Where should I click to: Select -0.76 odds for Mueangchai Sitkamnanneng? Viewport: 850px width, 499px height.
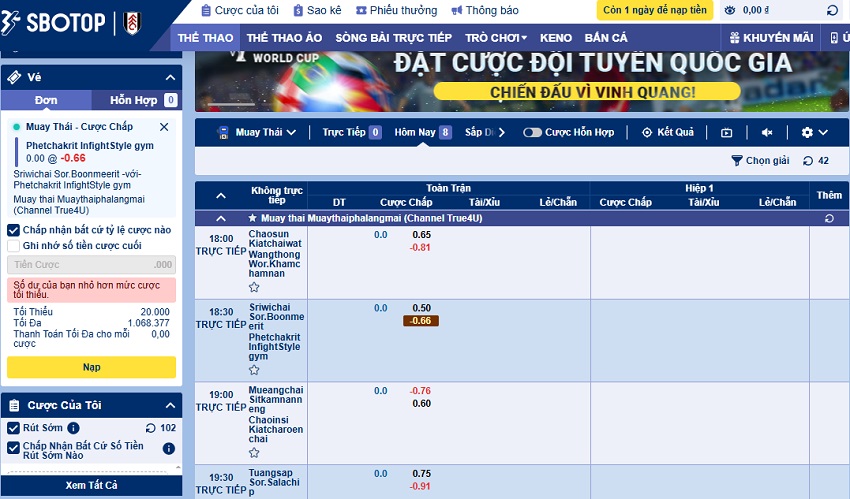[x=420, y=391]
